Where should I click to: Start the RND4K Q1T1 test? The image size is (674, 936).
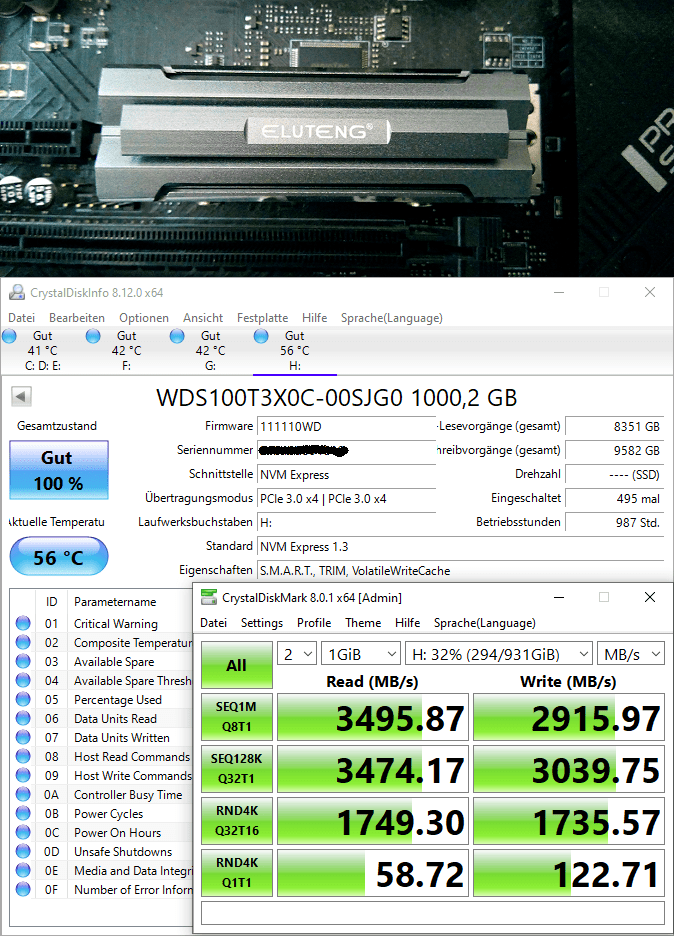(237, 873)
